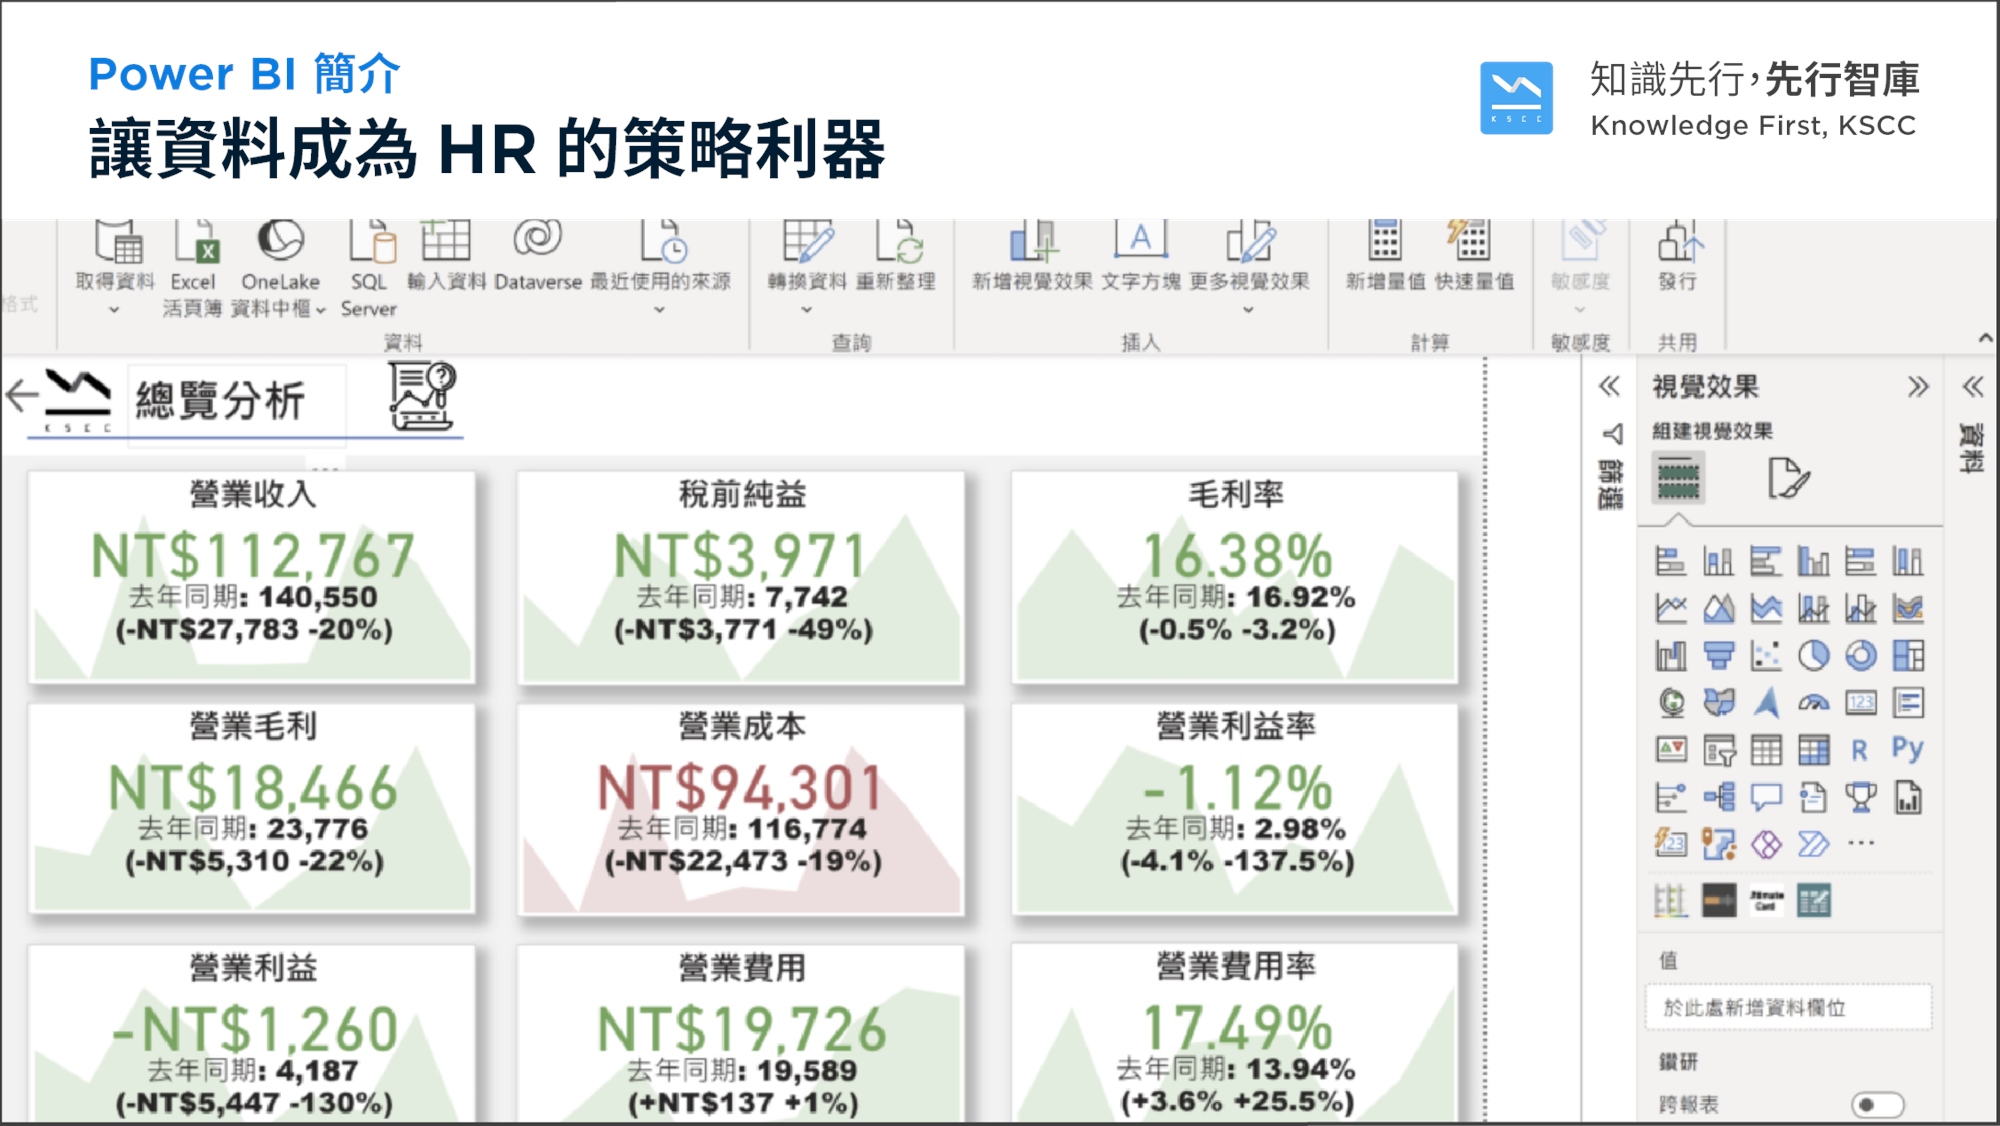Click the SQL Server ribbon button
2000x1126 pixels.
(369, 270)
